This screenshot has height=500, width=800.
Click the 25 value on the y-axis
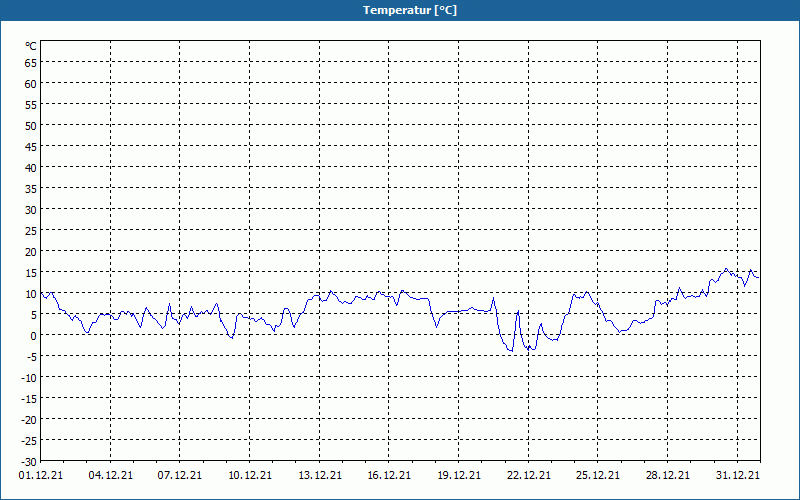point(31,230)
